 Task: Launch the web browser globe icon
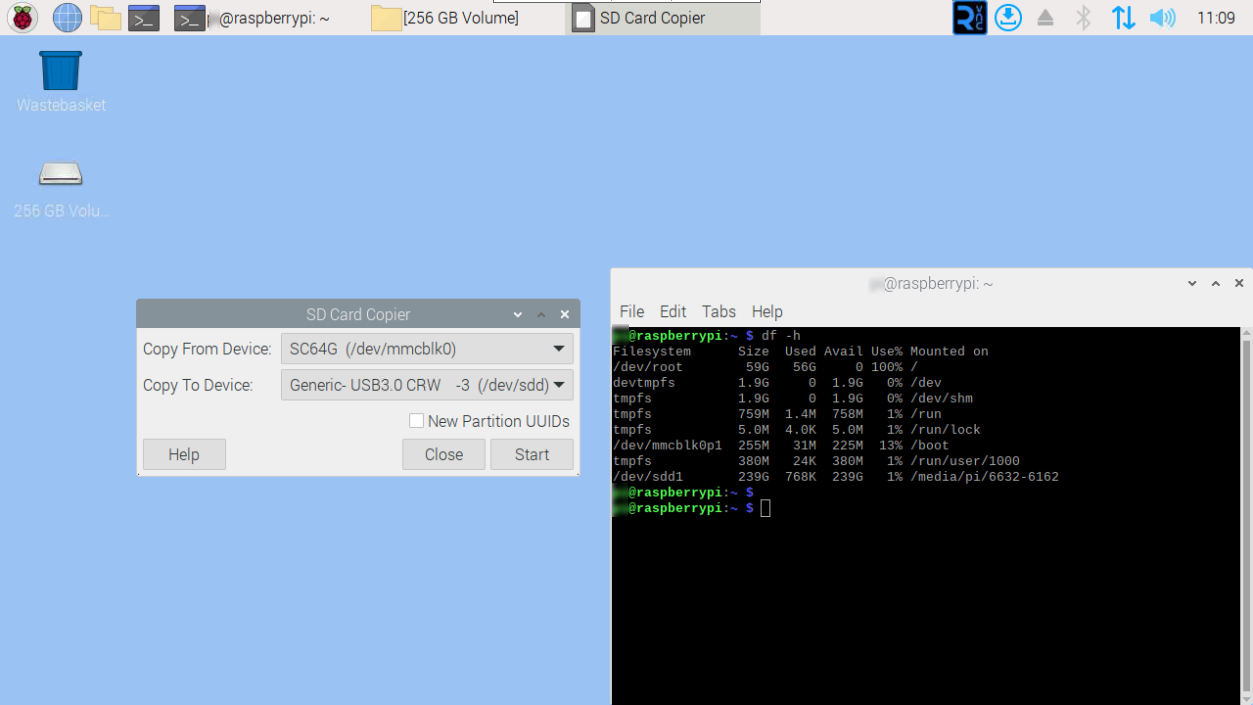click(67, 17)
